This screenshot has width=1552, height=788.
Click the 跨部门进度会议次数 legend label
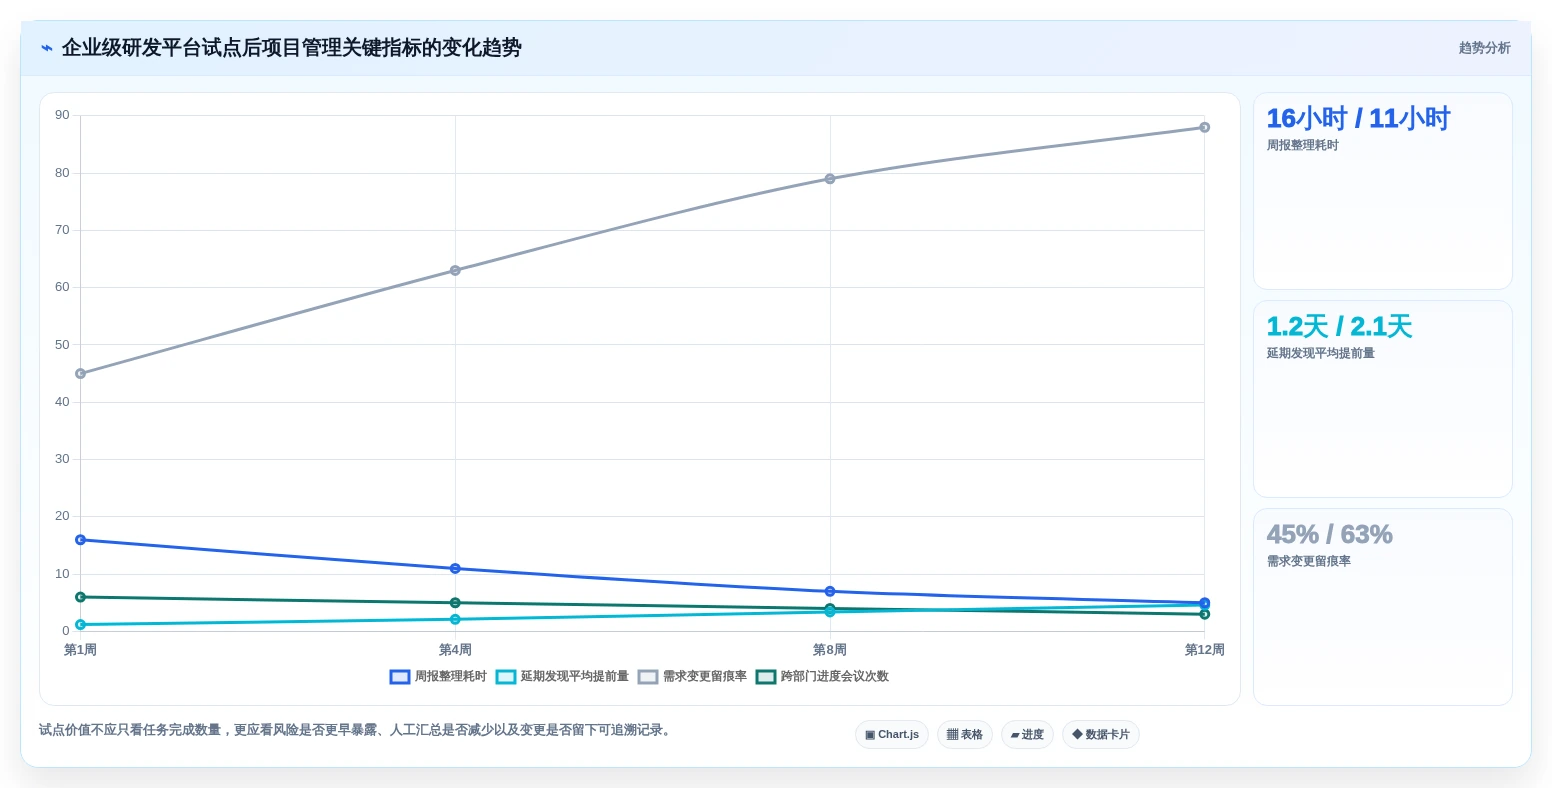(x=835, y=677)
